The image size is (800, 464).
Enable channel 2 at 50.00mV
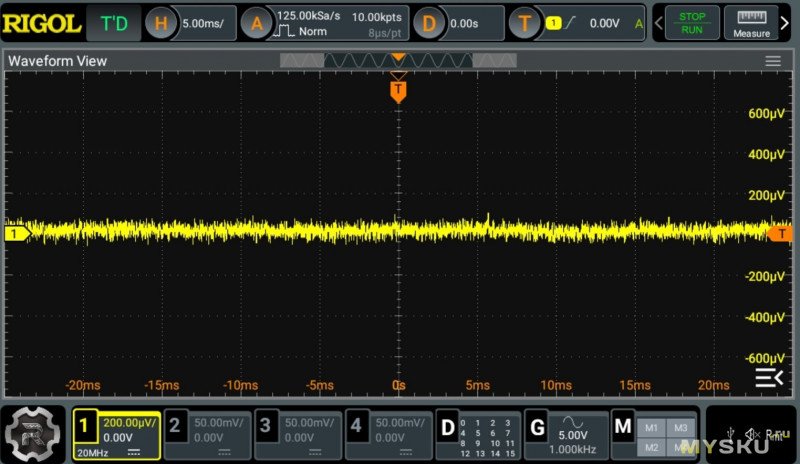click(206, 434)
